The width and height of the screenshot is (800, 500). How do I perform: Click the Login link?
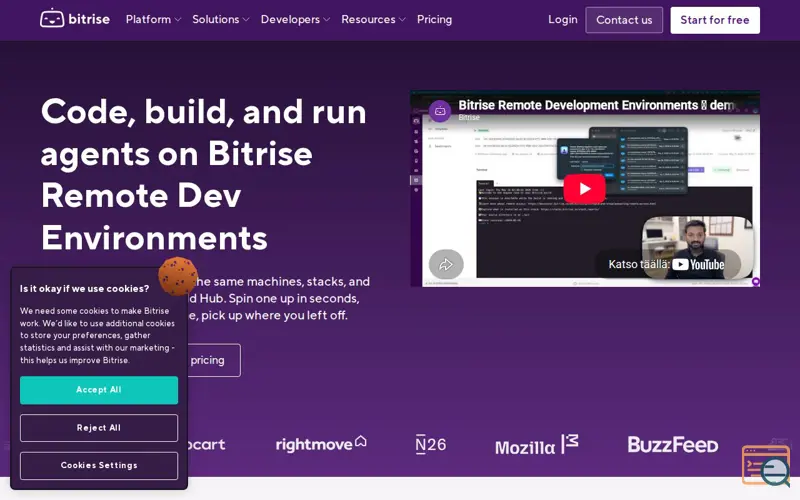coord(563,19)
